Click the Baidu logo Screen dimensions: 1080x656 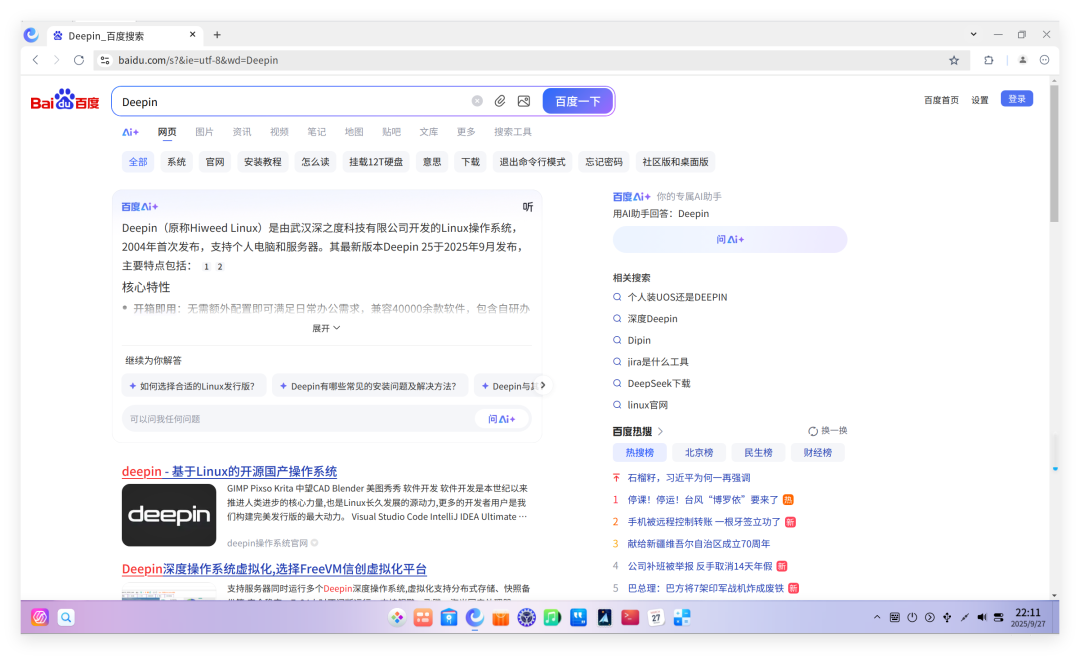coord(65,101)
